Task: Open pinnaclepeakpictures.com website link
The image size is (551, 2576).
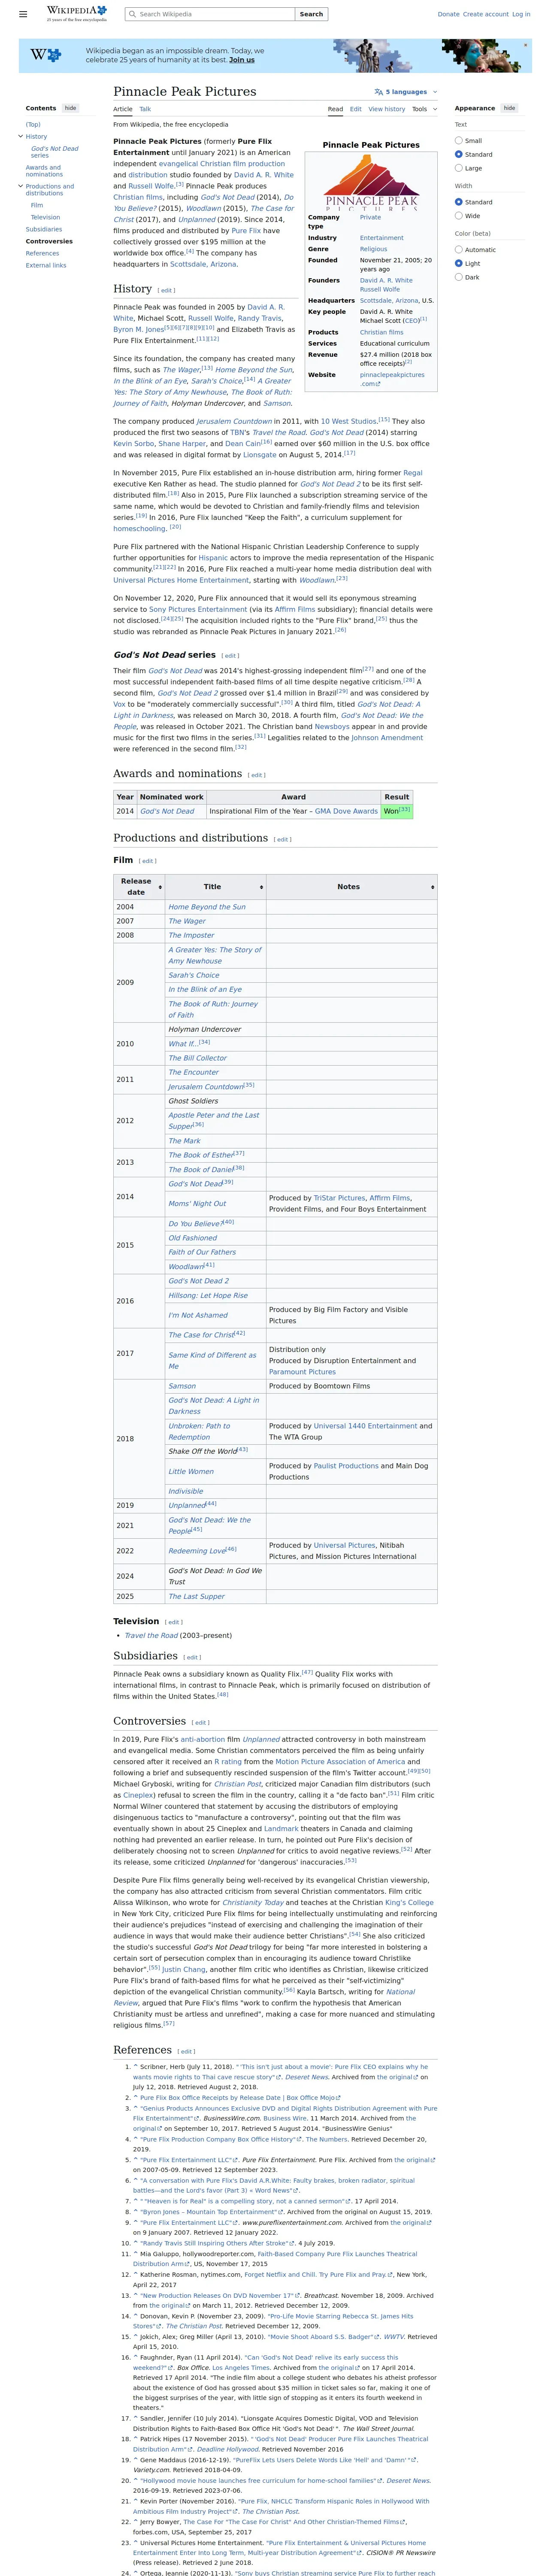Action: tap(392, 379)
